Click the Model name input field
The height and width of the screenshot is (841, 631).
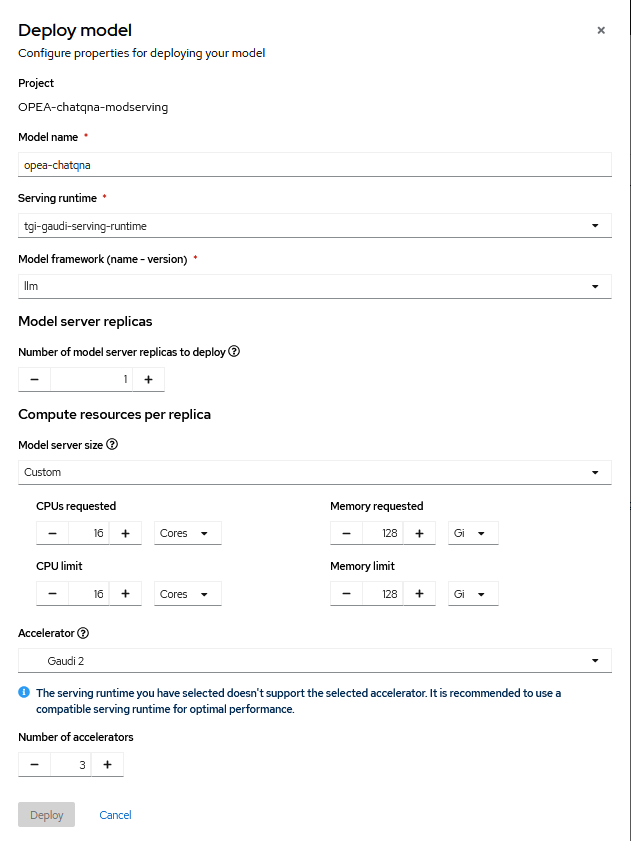(x=315, y=165)
